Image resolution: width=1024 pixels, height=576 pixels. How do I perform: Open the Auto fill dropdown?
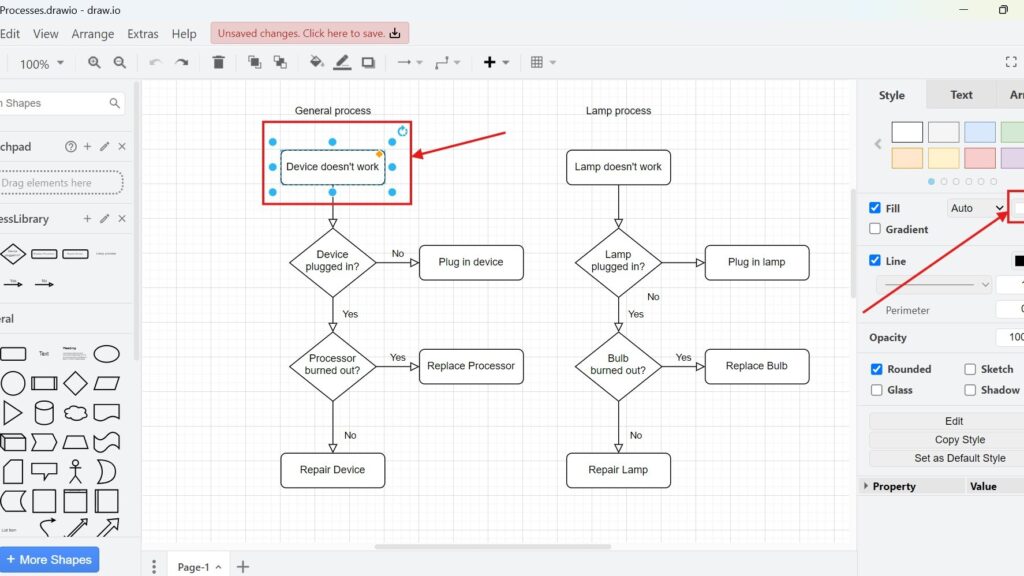975,208
